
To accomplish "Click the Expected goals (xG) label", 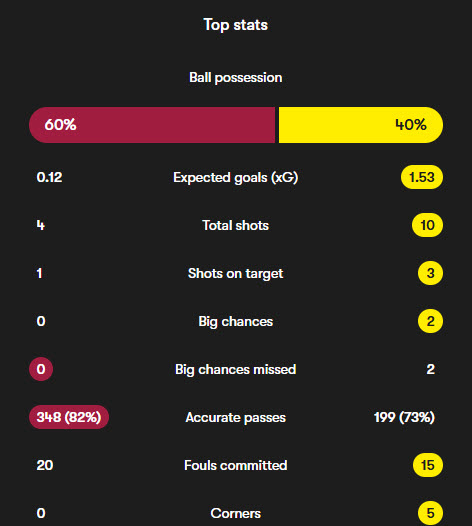I will [x=235, y=177].
